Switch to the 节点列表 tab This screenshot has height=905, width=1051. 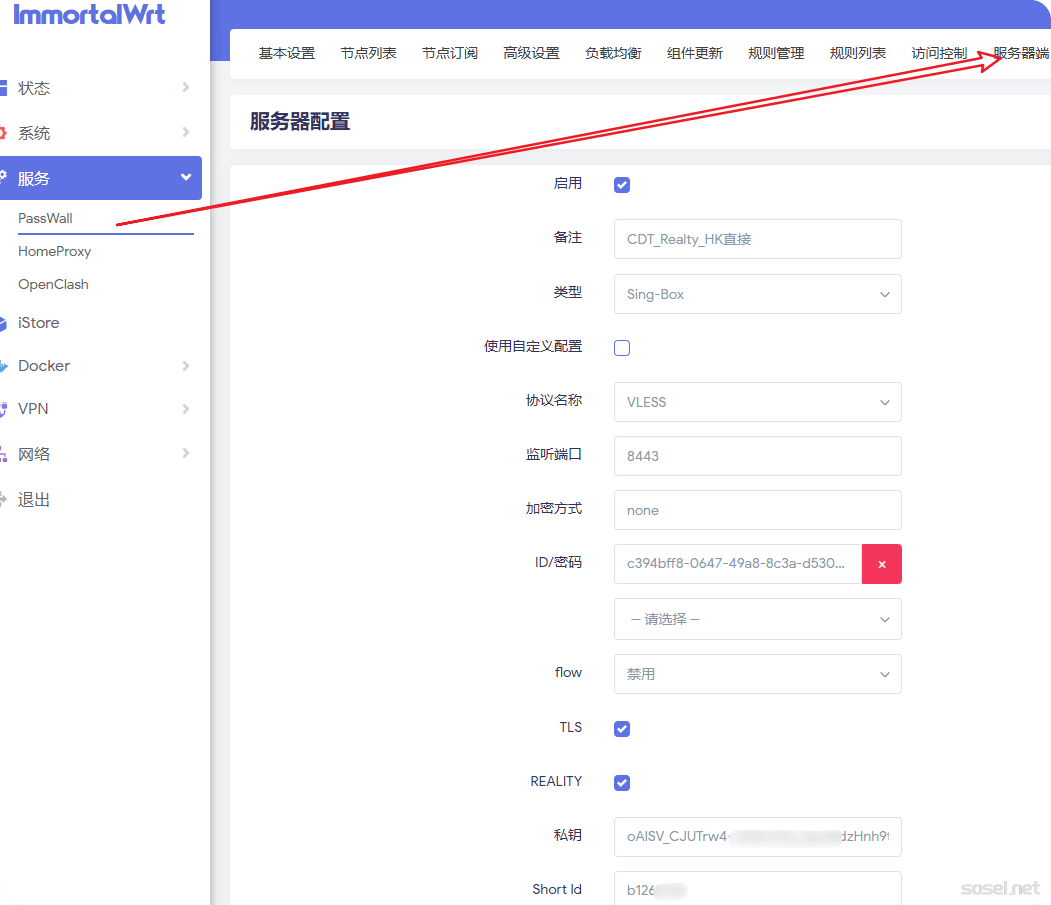coord(368,54)
